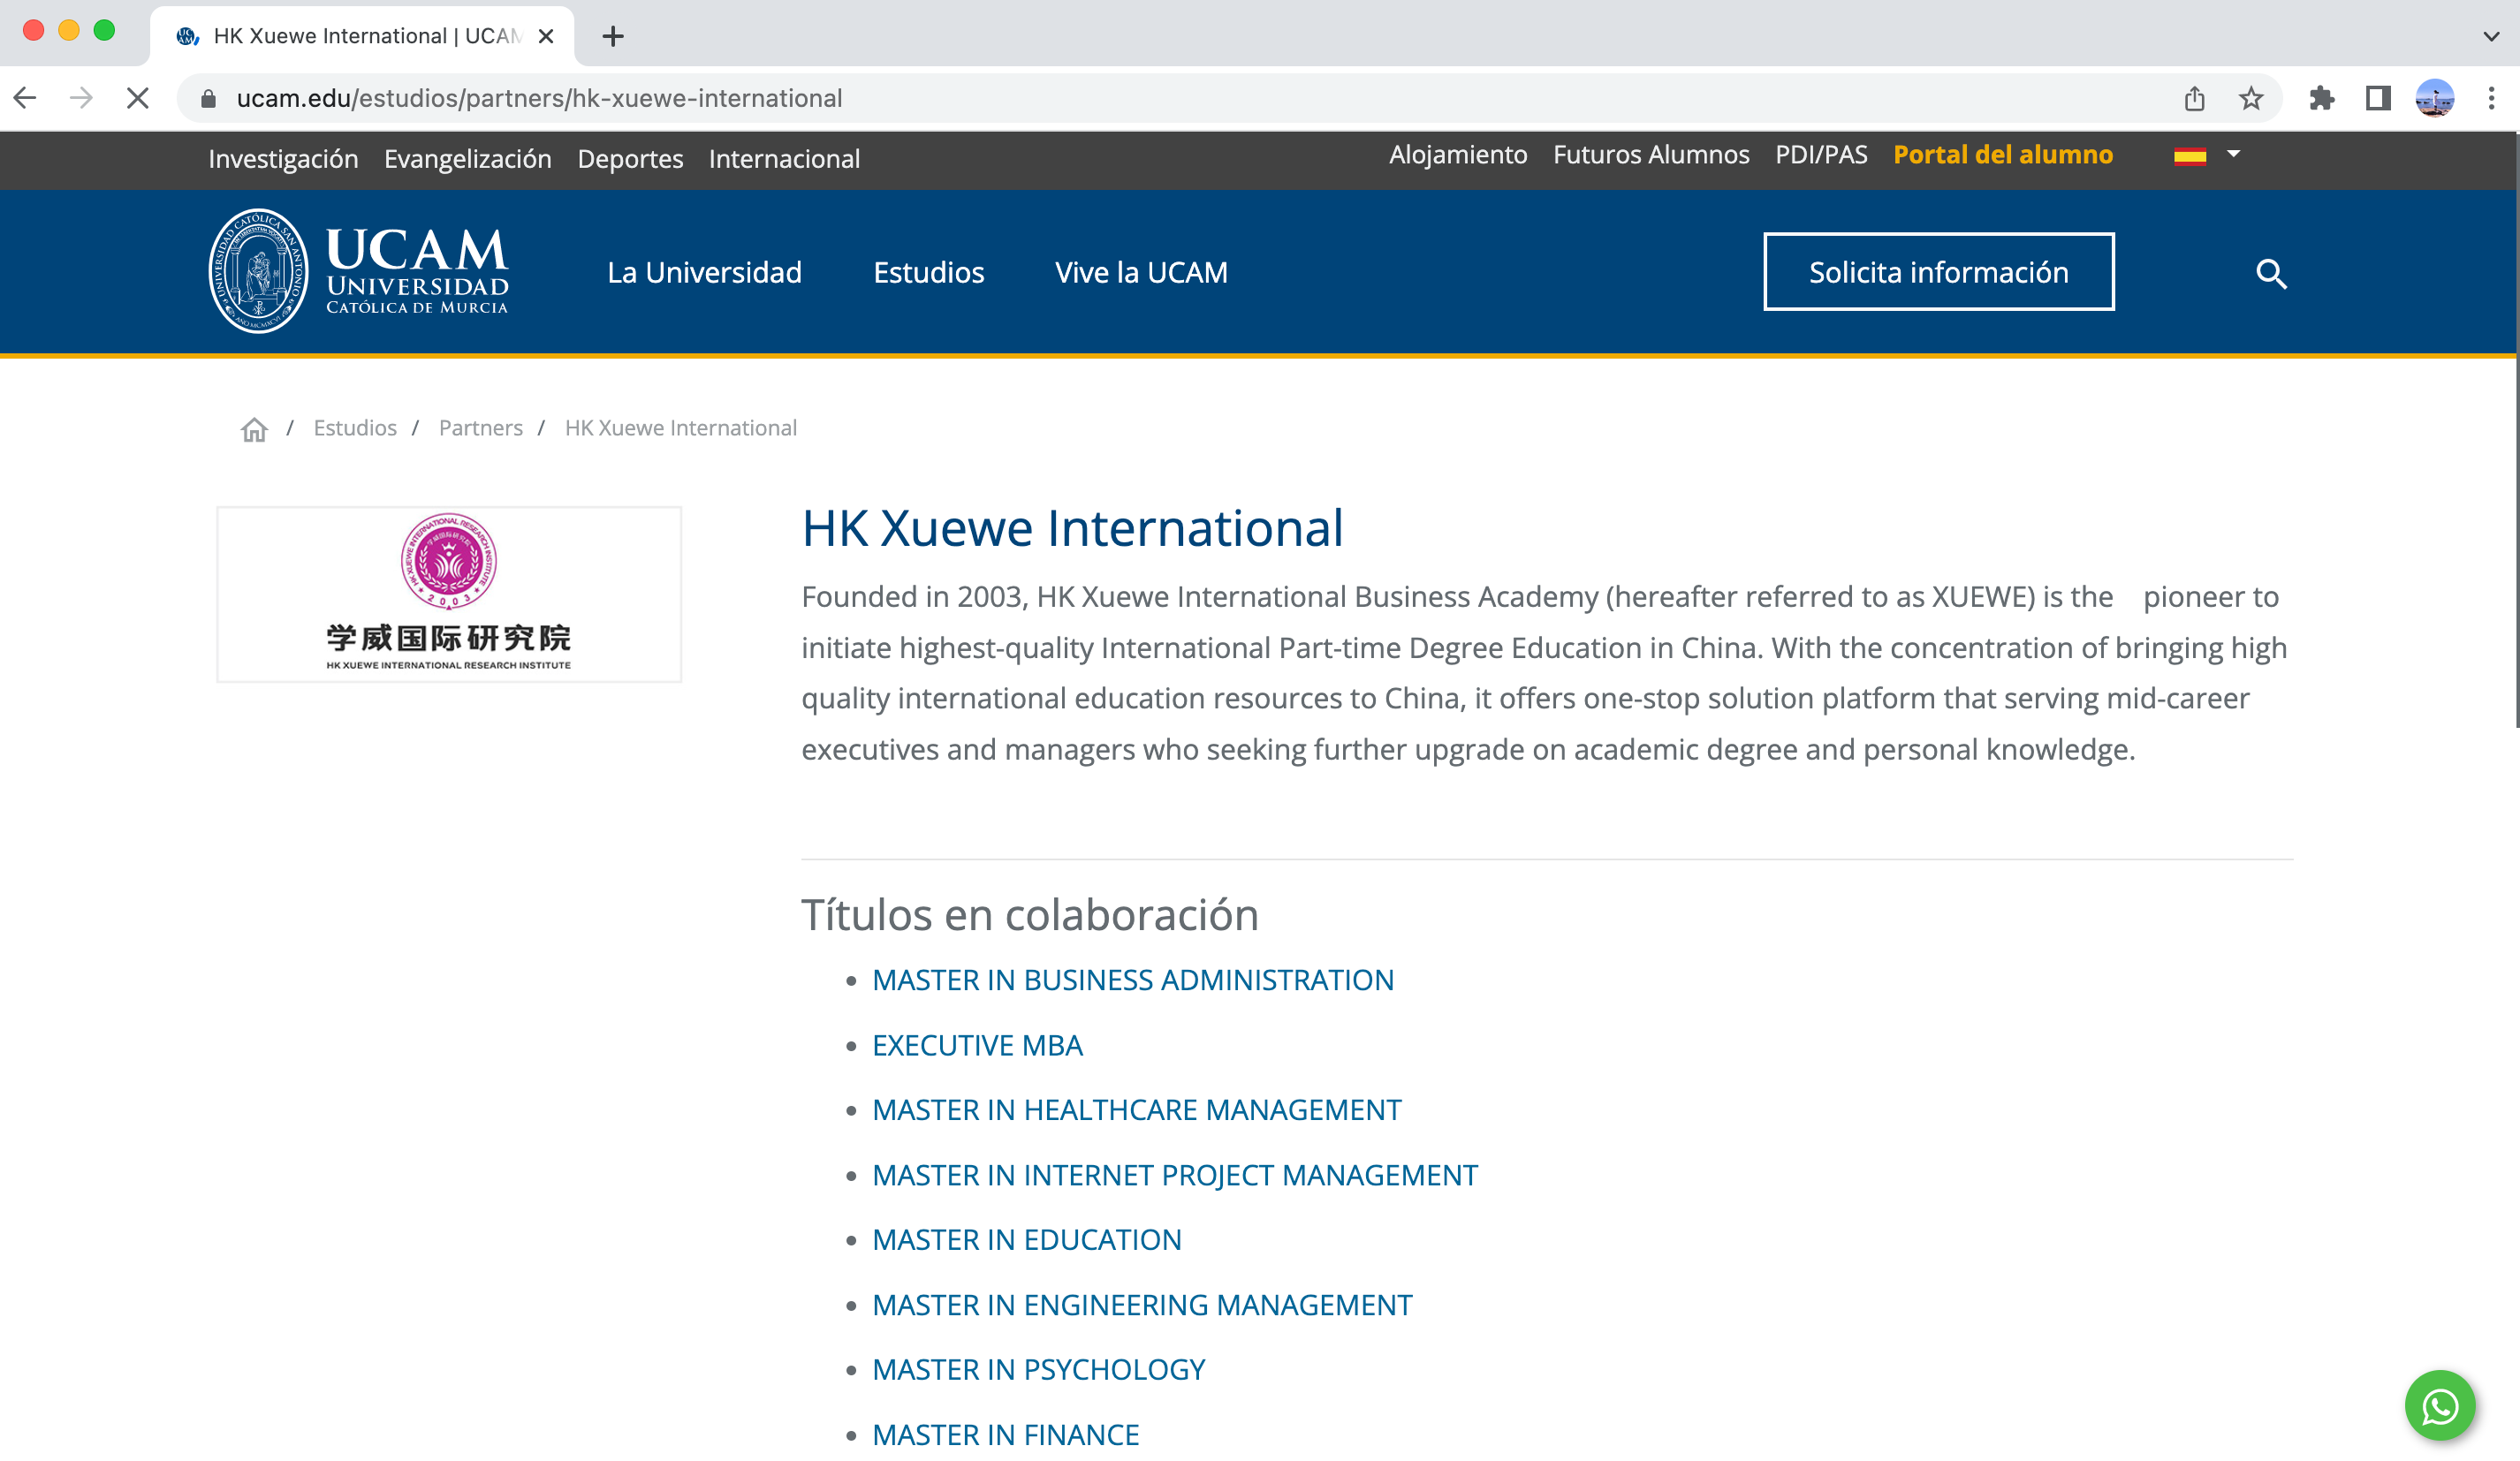The width and height of the screenshot is (2520, 1461).
Task: Bookmark this page with the star icon
Action: click(2250, 98)
